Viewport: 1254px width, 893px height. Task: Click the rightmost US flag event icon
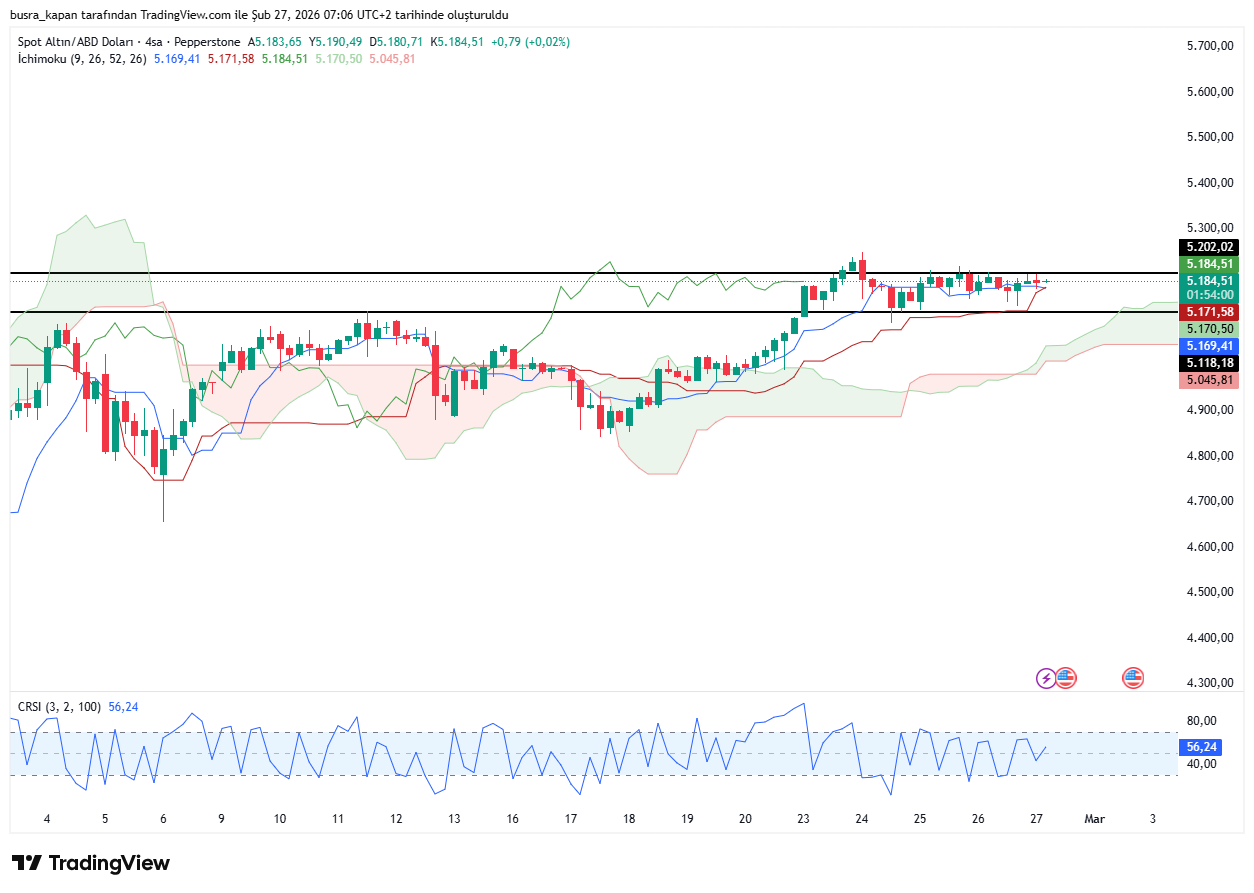(1133, 678)
